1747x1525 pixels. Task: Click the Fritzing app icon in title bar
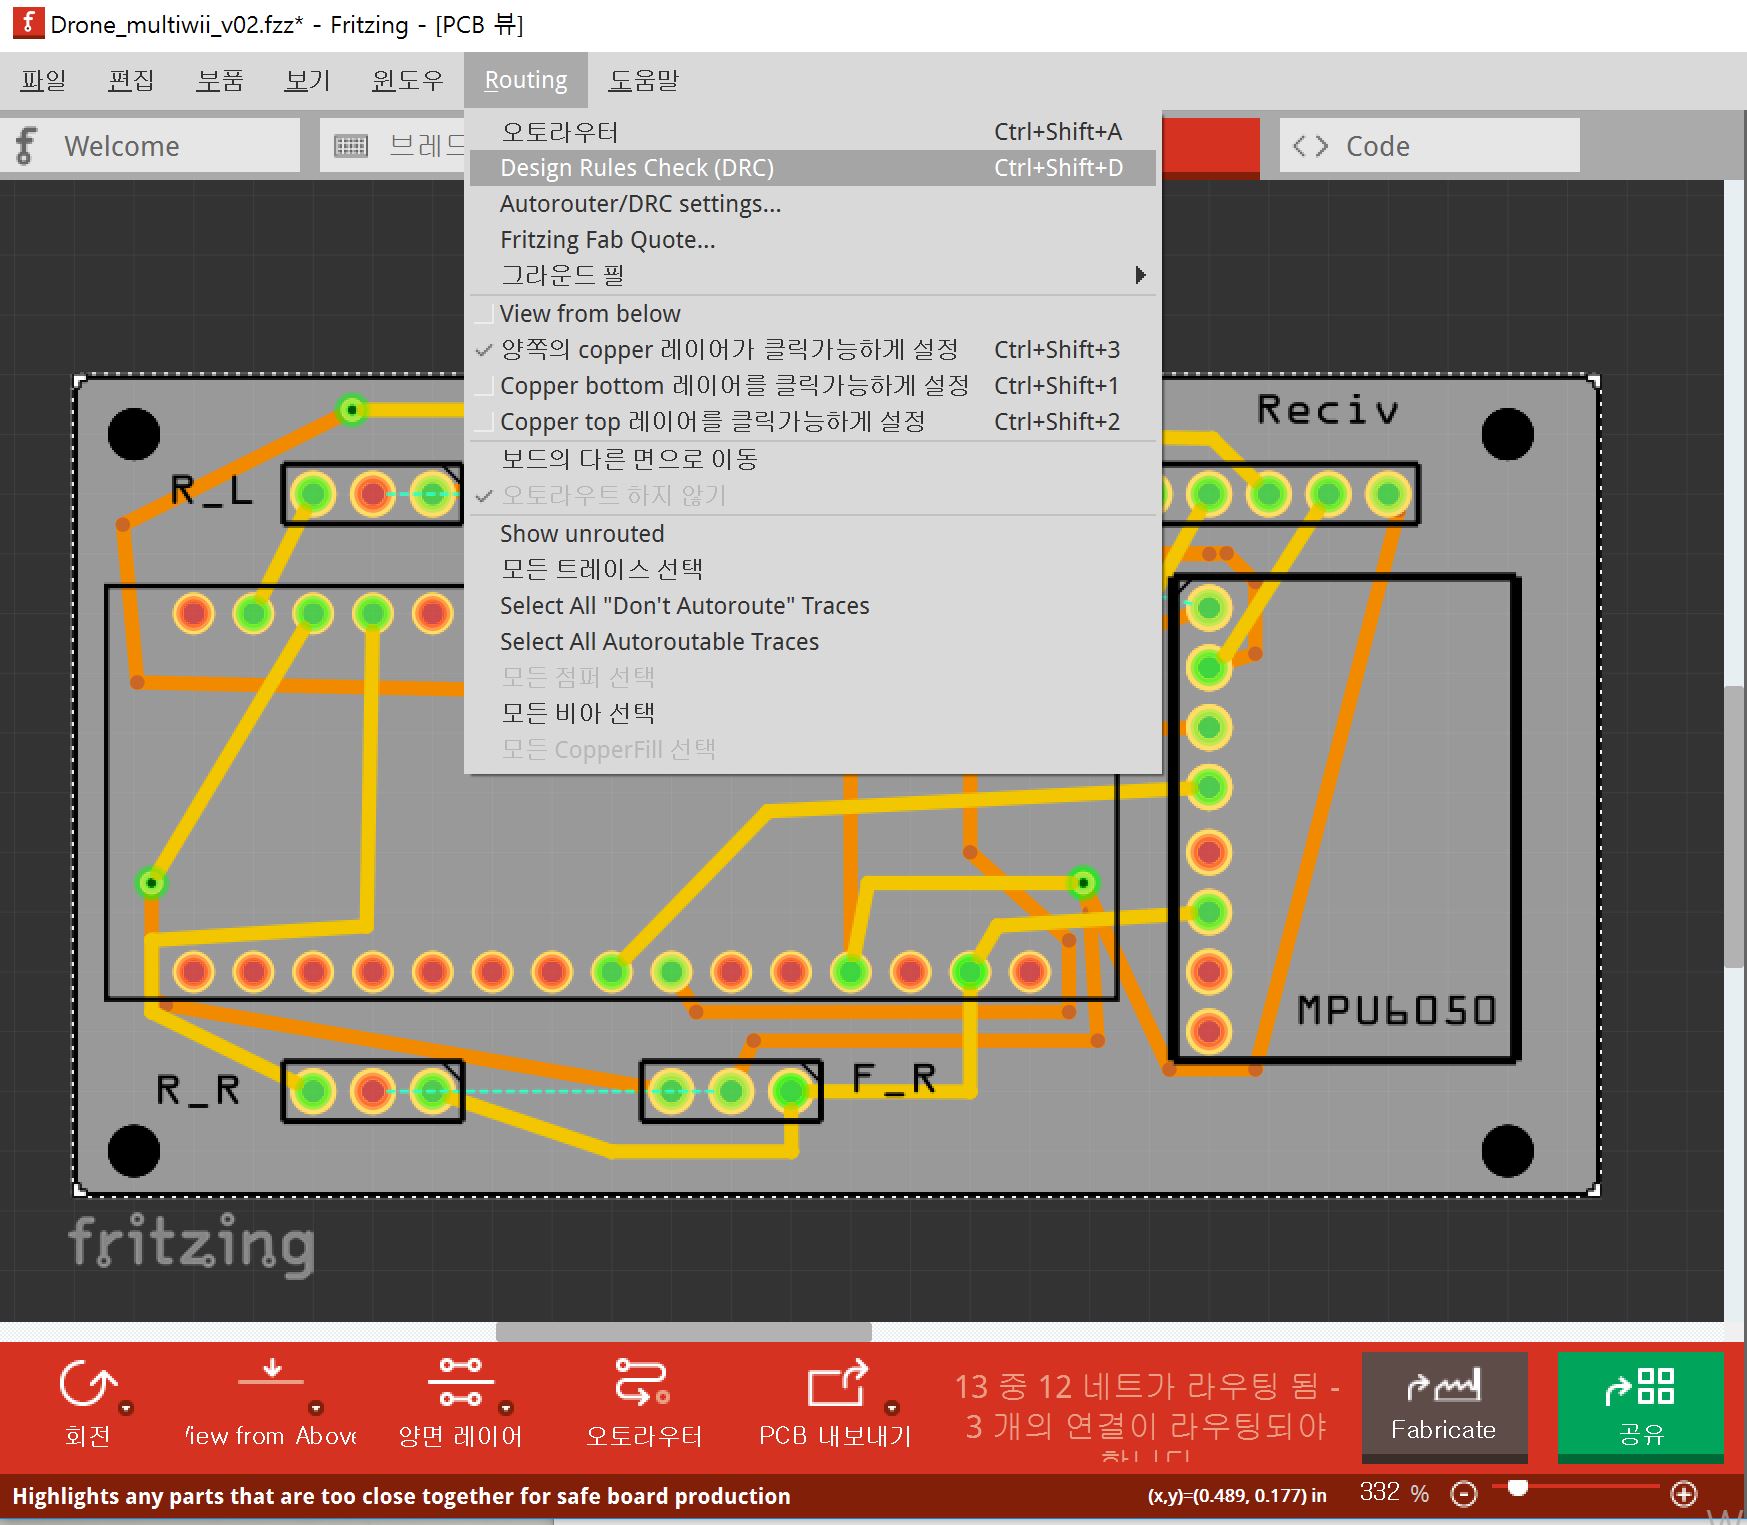tap(28, 23)
